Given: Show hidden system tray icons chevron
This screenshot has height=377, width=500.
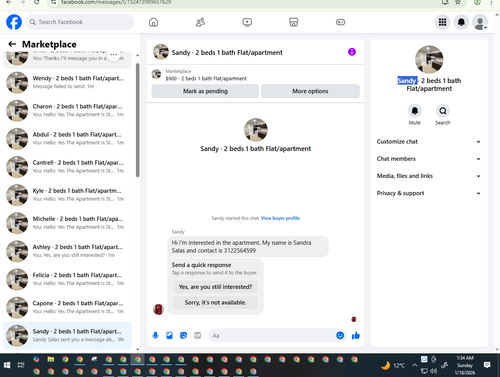Looking at the screenshot, I should tap(414, 365).
